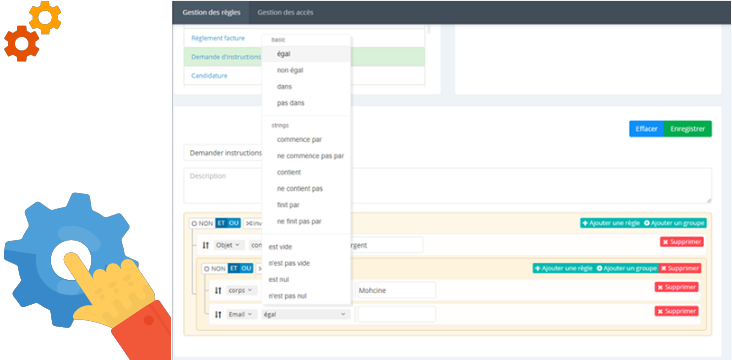Switch to Gestion des accès tab
The width and height of the screenshot is (732, 360).
tap(285, 13)
